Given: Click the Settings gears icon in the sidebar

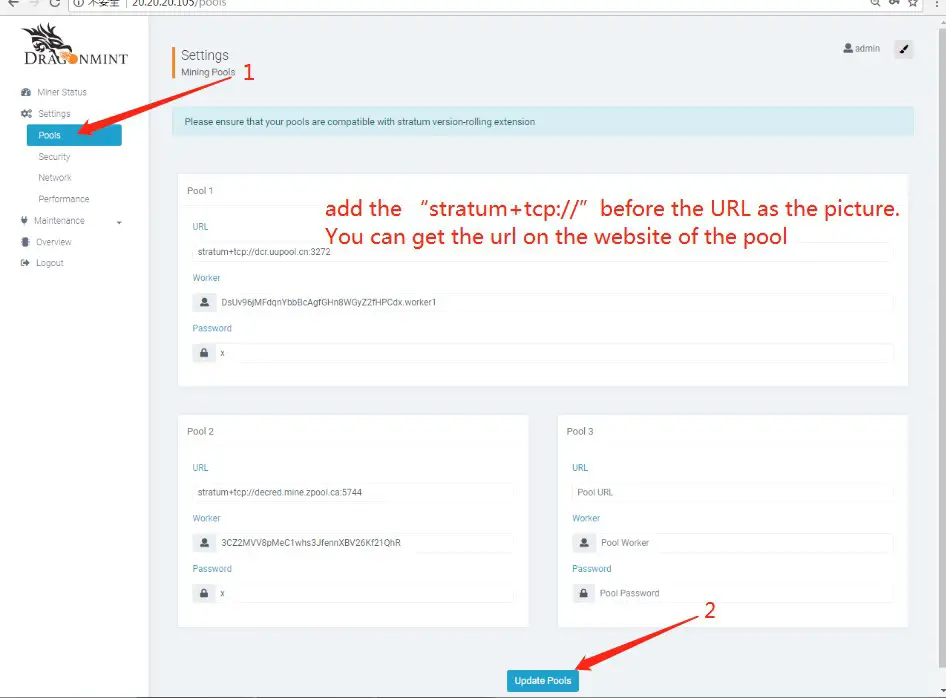Looking at the screenshot, I should 24,113.
